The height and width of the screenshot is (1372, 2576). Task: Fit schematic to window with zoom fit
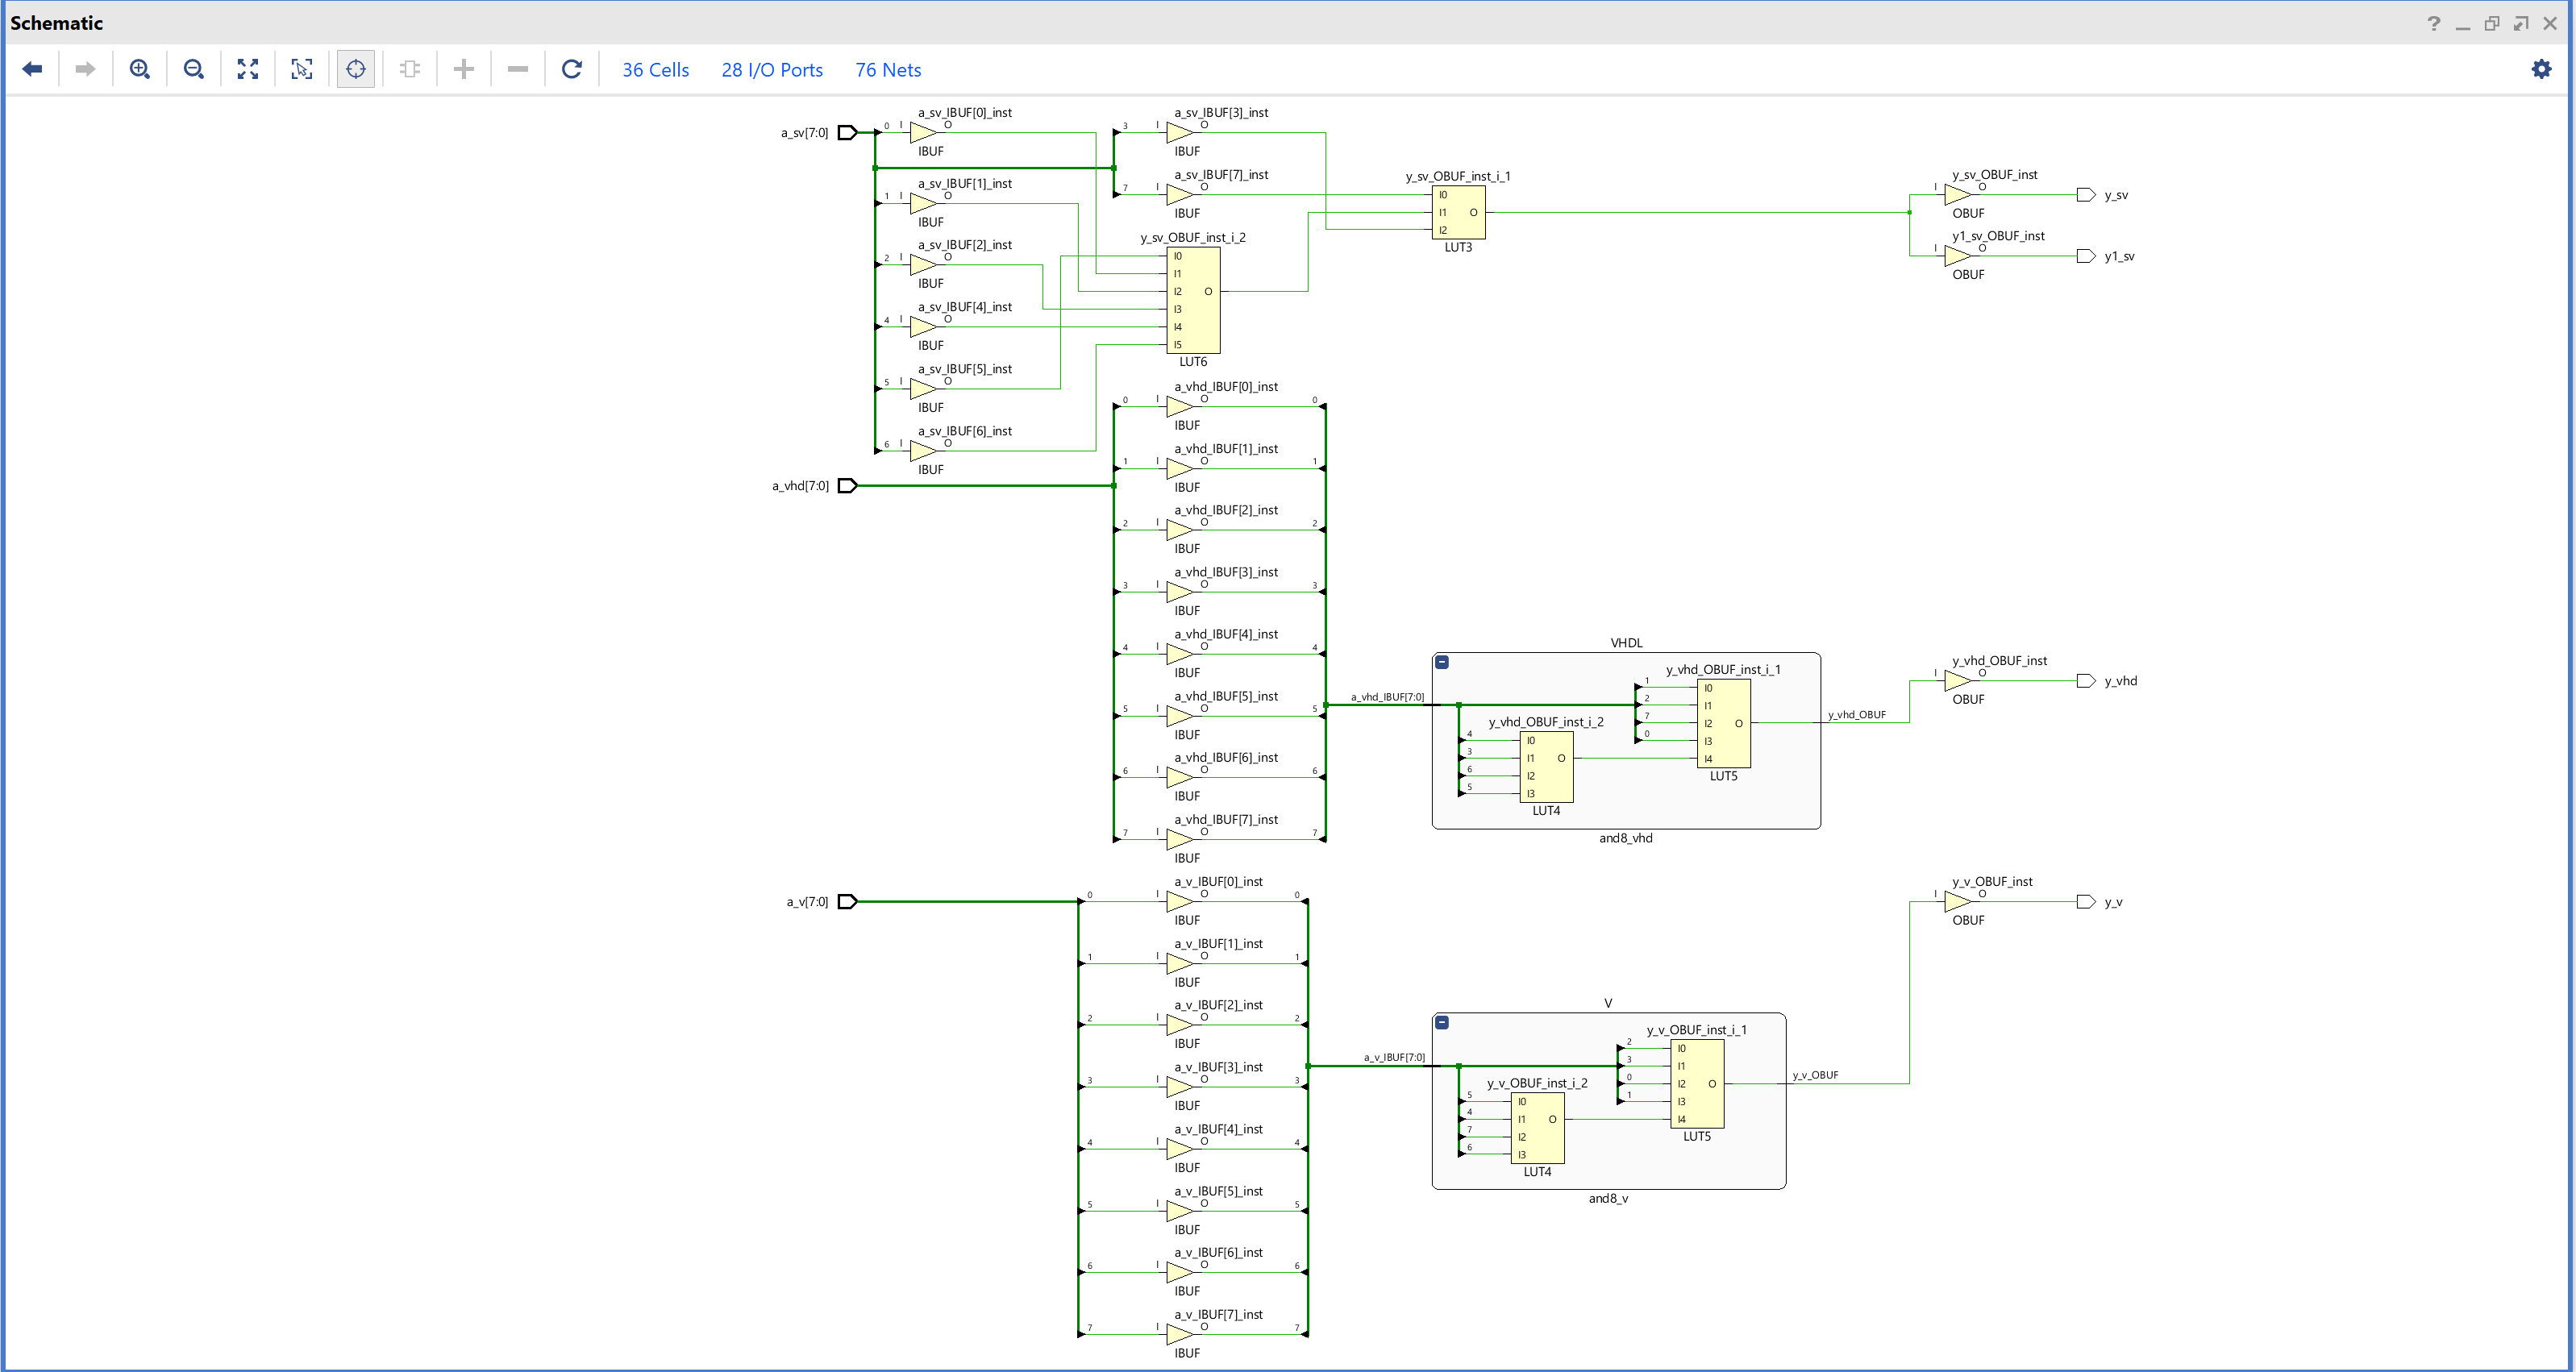coord(248,69)
